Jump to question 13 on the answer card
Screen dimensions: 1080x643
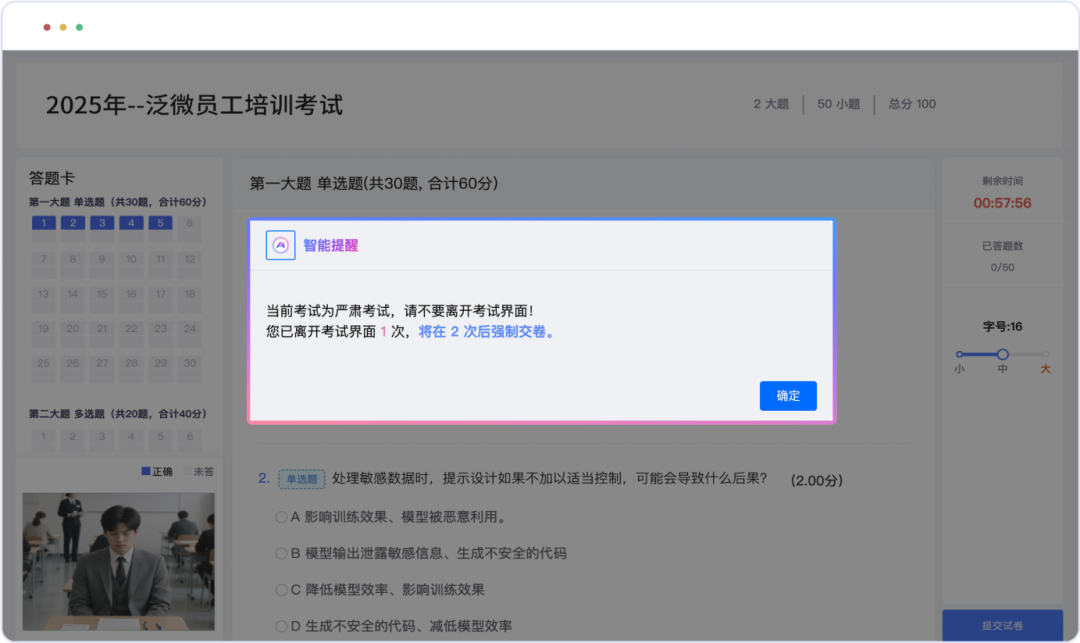[42, 295]
